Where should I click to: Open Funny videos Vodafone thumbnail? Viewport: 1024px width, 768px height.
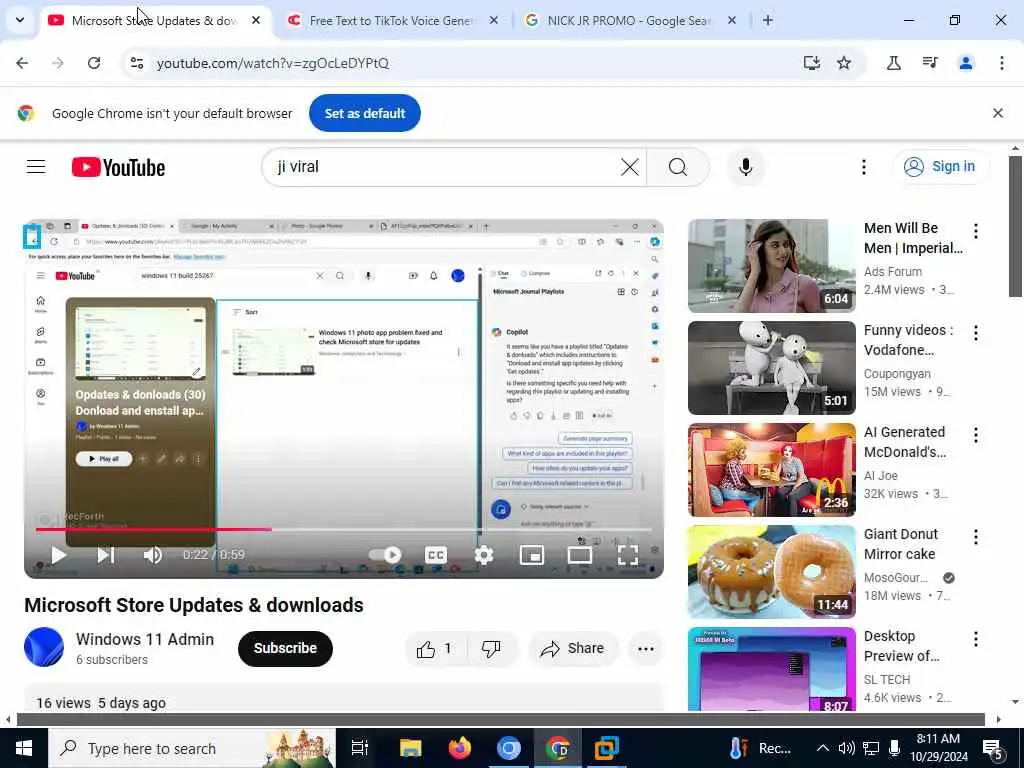coord(771,368)
